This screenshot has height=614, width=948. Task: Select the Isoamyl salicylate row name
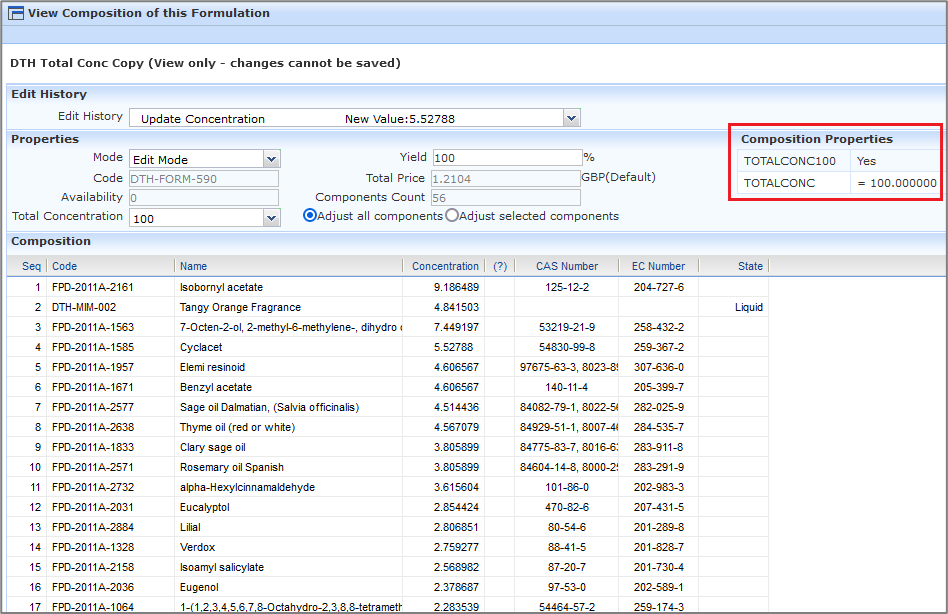pos(222,567)
